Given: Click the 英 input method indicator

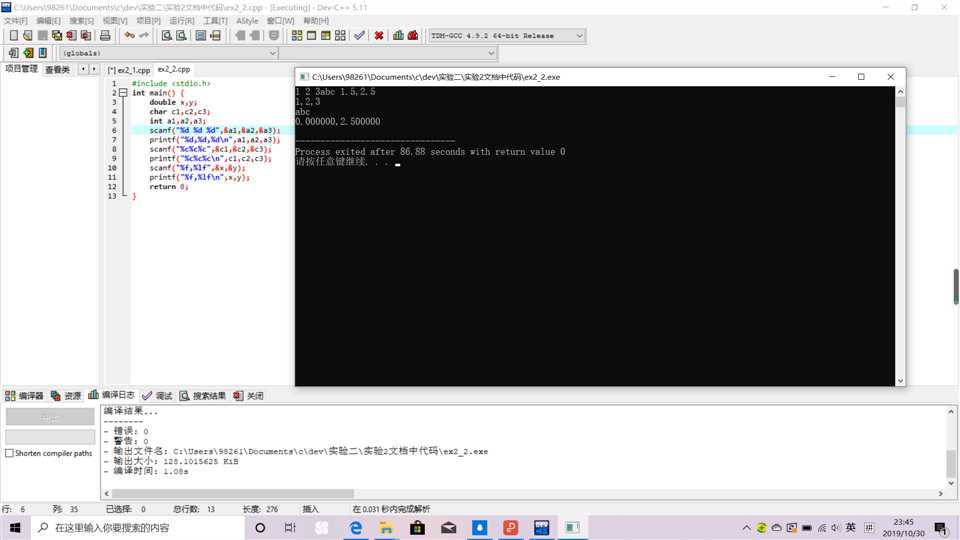Looking at the screenshot, I should click(x=850, y=527).
